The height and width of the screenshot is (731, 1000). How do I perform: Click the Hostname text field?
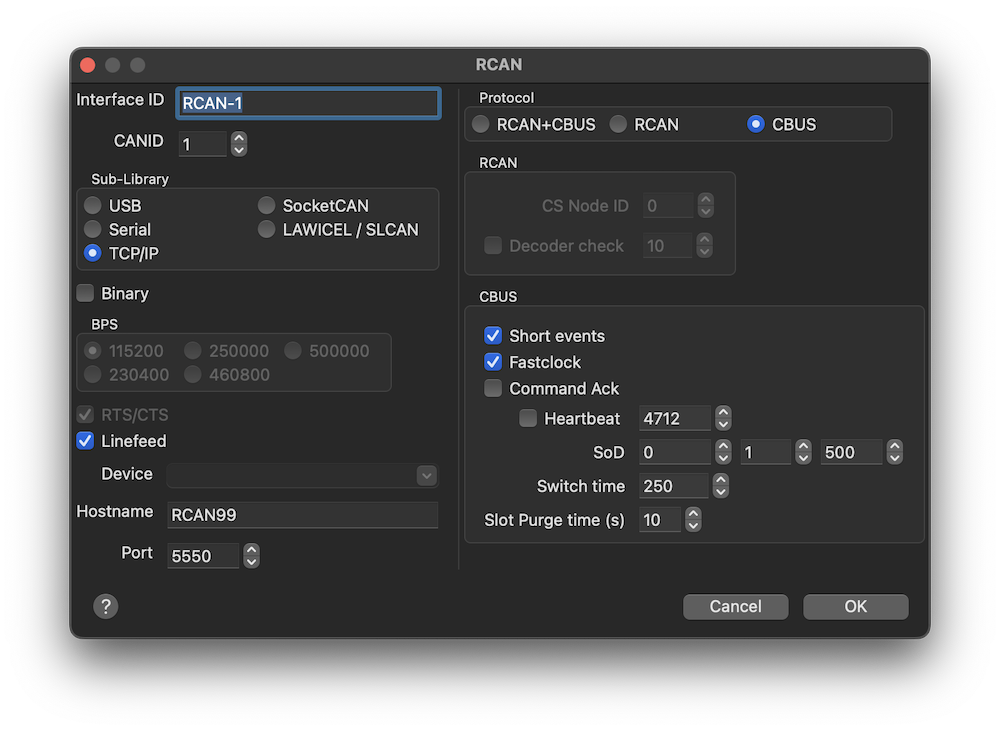pos(302,515)
